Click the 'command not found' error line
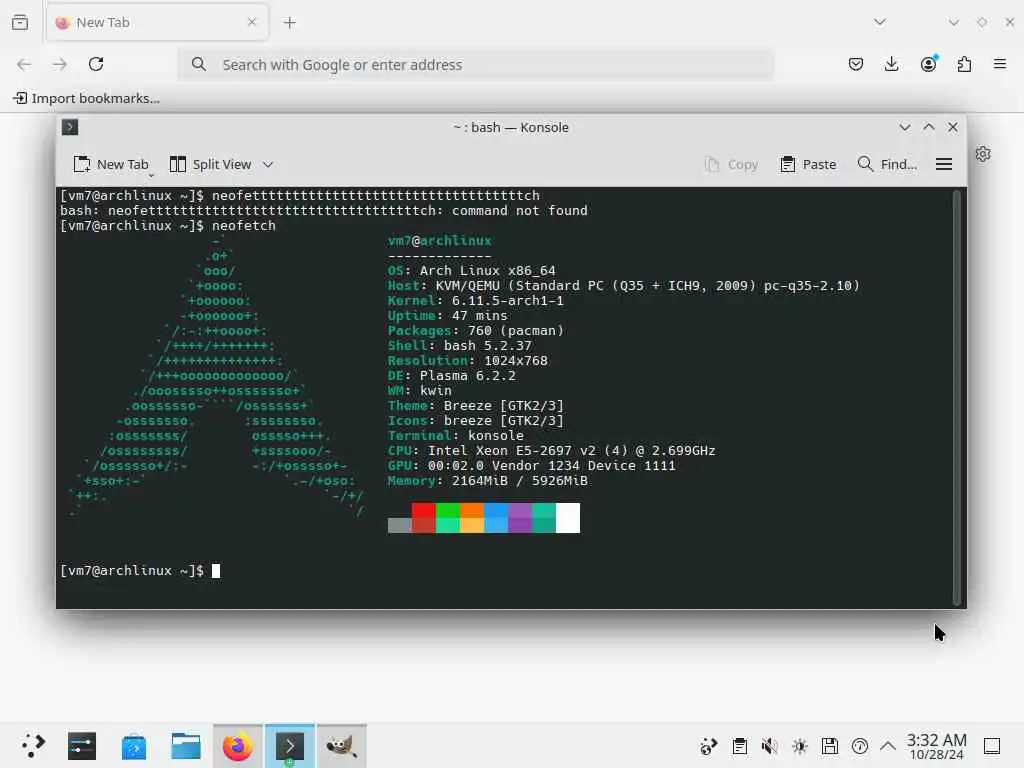 click(x=324, y=211)
